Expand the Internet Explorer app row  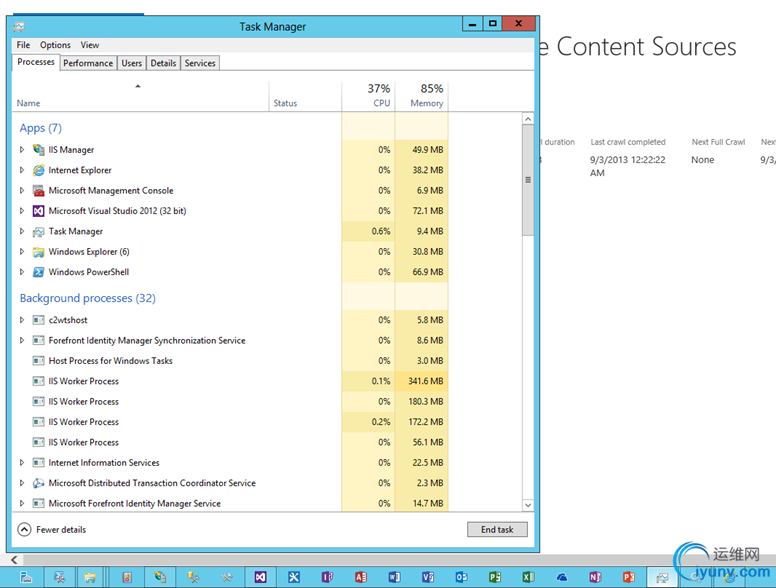click(22, 170)
